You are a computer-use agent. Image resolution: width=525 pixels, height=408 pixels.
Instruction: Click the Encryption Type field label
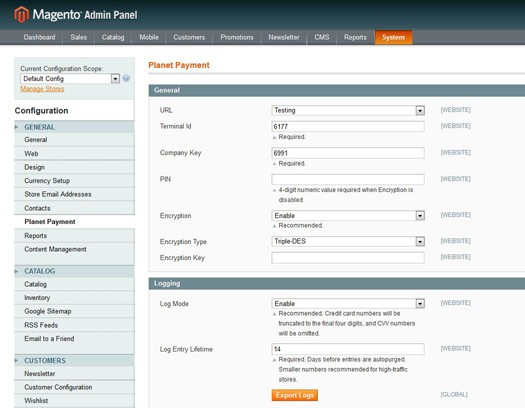(x=183, y=242)
